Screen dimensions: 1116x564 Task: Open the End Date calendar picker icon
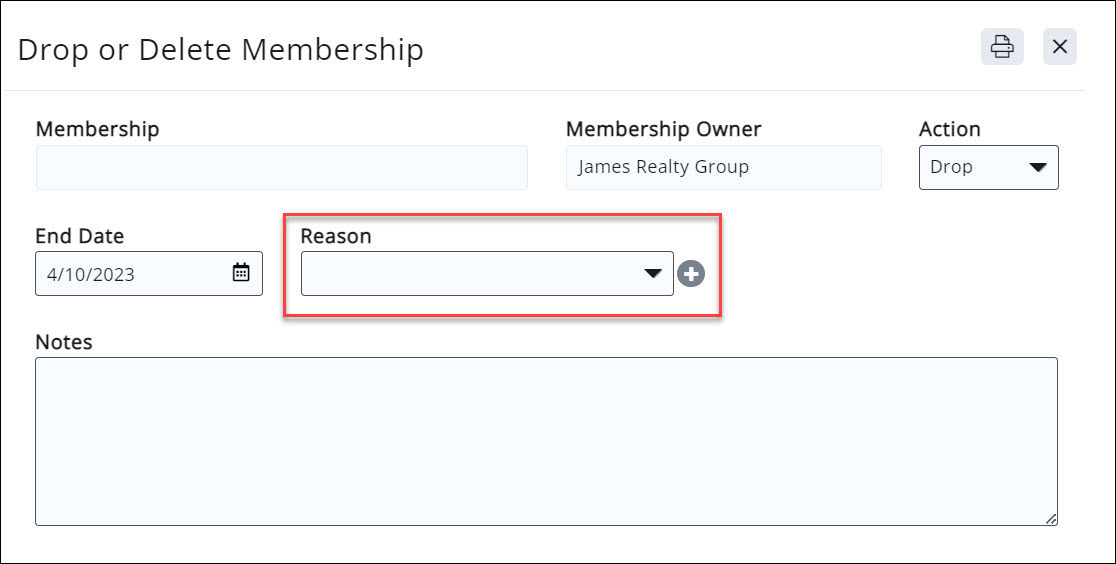241,273
